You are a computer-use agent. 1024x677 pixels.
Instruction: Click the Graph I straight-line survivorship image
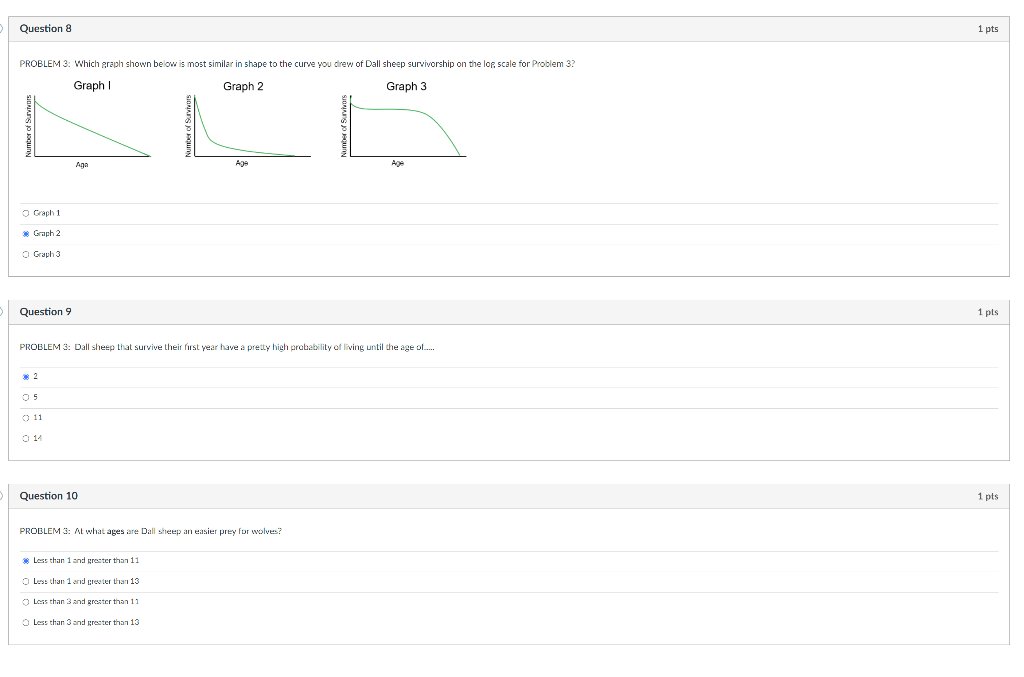point(89,124)
